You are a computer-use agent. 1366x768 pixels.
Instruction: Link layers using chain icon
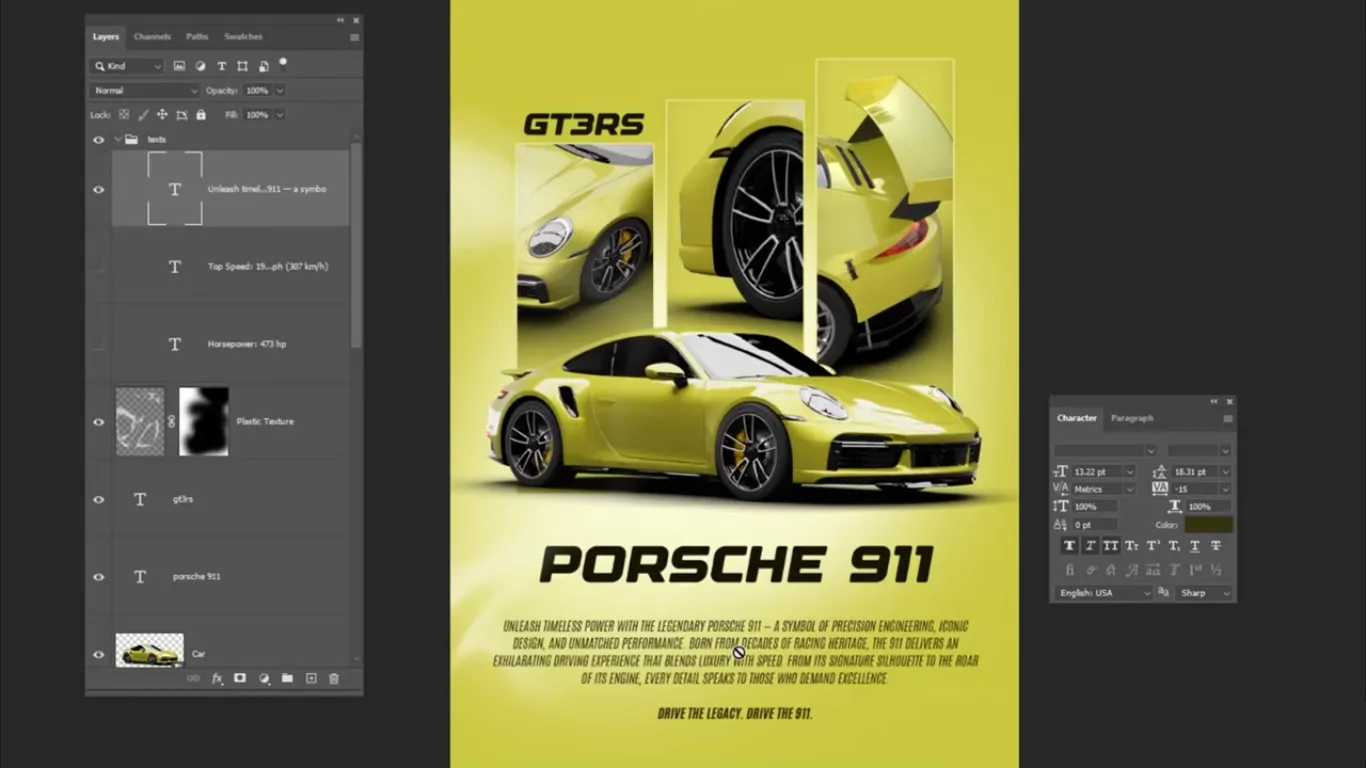pyautogui.click(x=191, y=678)
